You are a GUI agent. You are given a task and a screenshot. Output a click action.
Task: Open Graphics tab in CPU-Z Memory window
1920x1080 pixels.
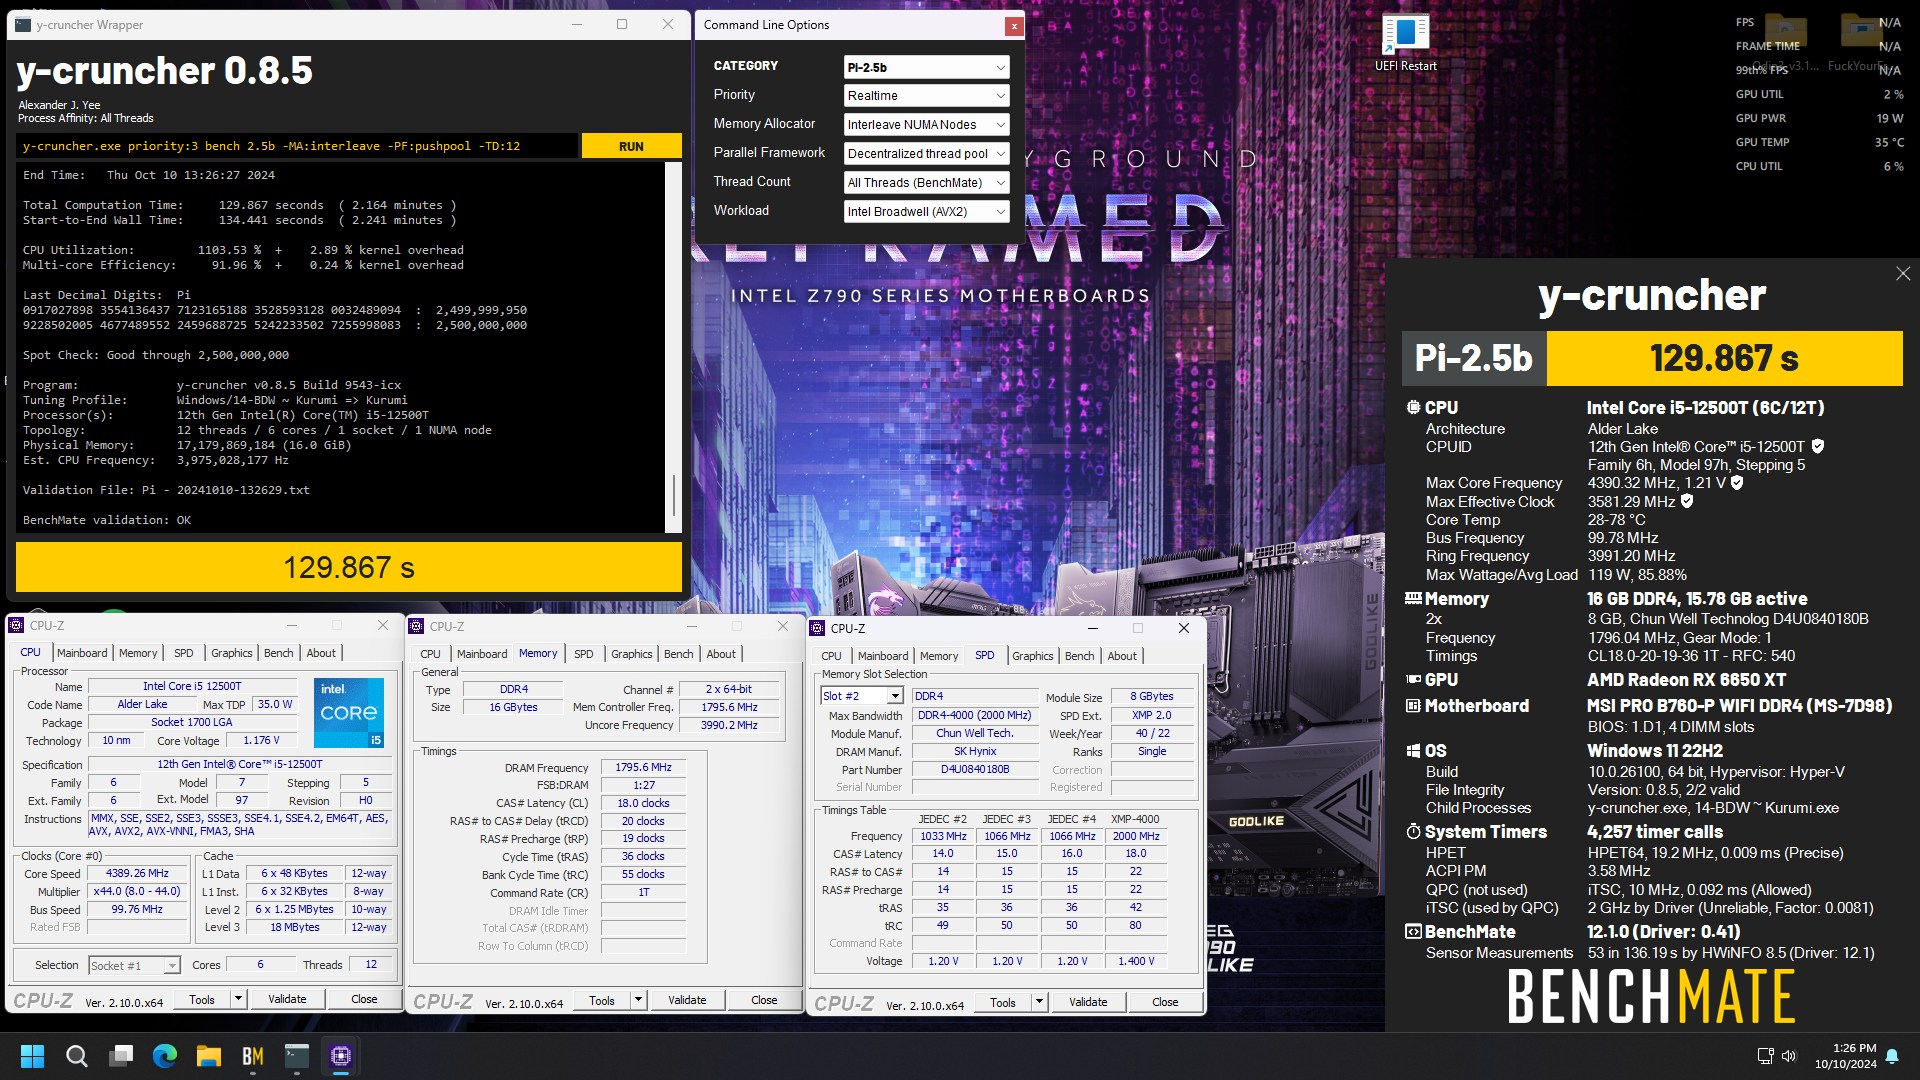click(632, 654)
